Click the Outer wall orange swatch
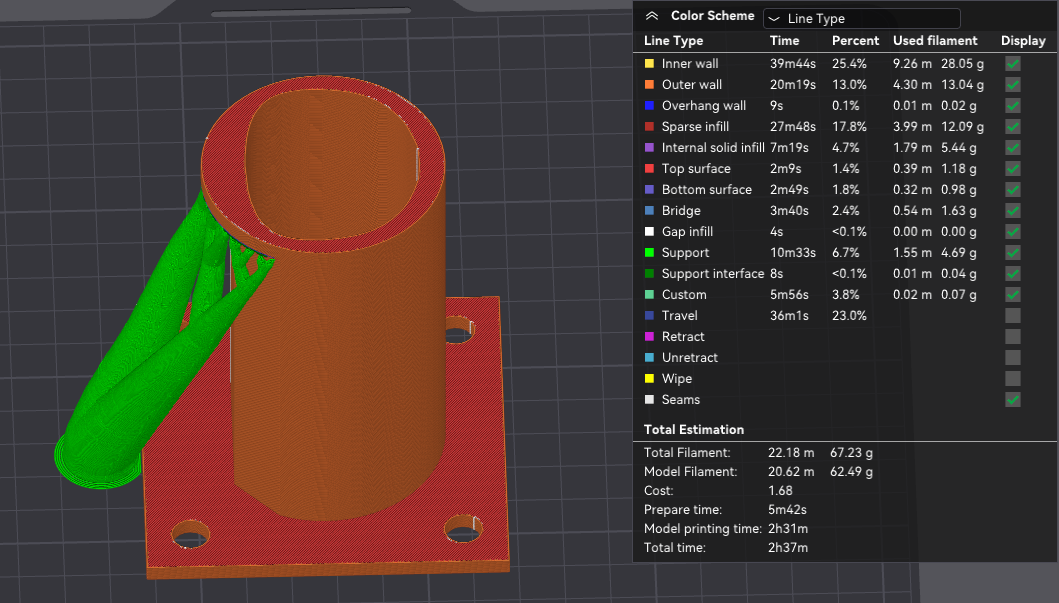The width and height of the screenshot is (1059, 603). pyautogui.click(x=649, y=84)
